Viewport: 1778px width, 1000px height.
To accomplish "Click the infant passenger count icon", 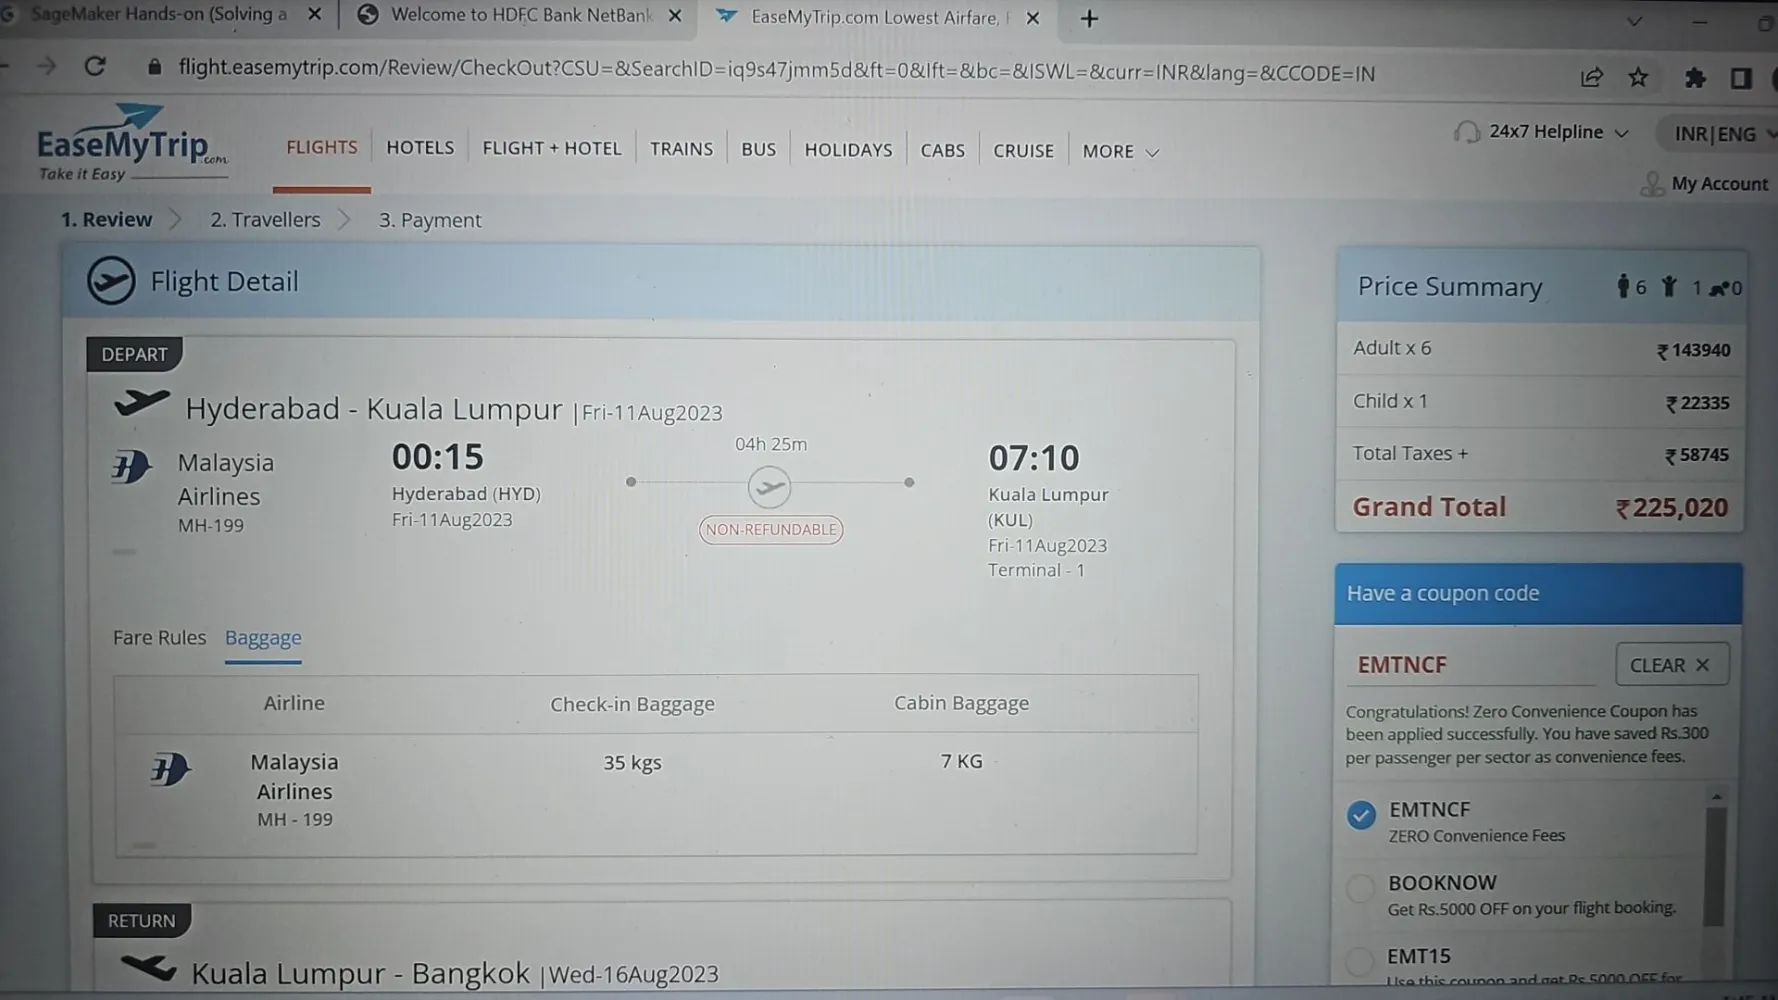I will pos(1718,289).
